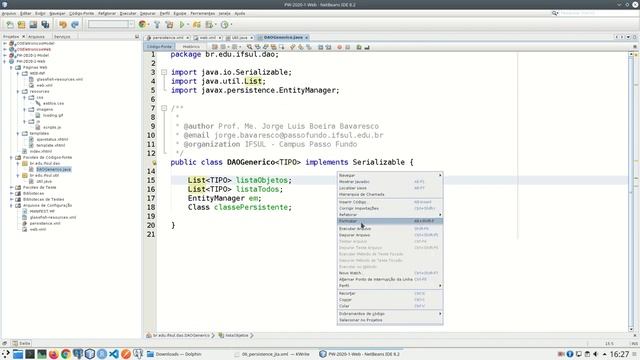Click the search magnifier icon at top right
Viewport: 640px width, 360px height.
555,13
